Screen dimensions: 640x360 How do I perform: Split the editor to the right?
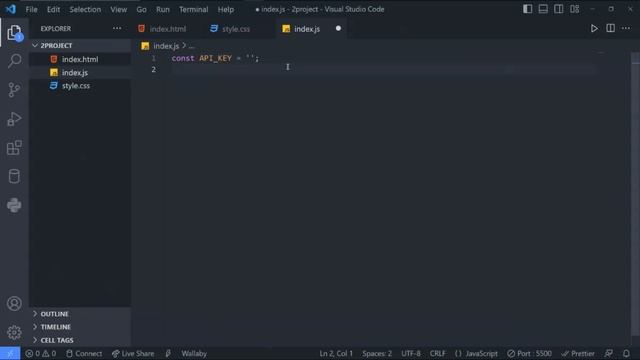point(610,29)
